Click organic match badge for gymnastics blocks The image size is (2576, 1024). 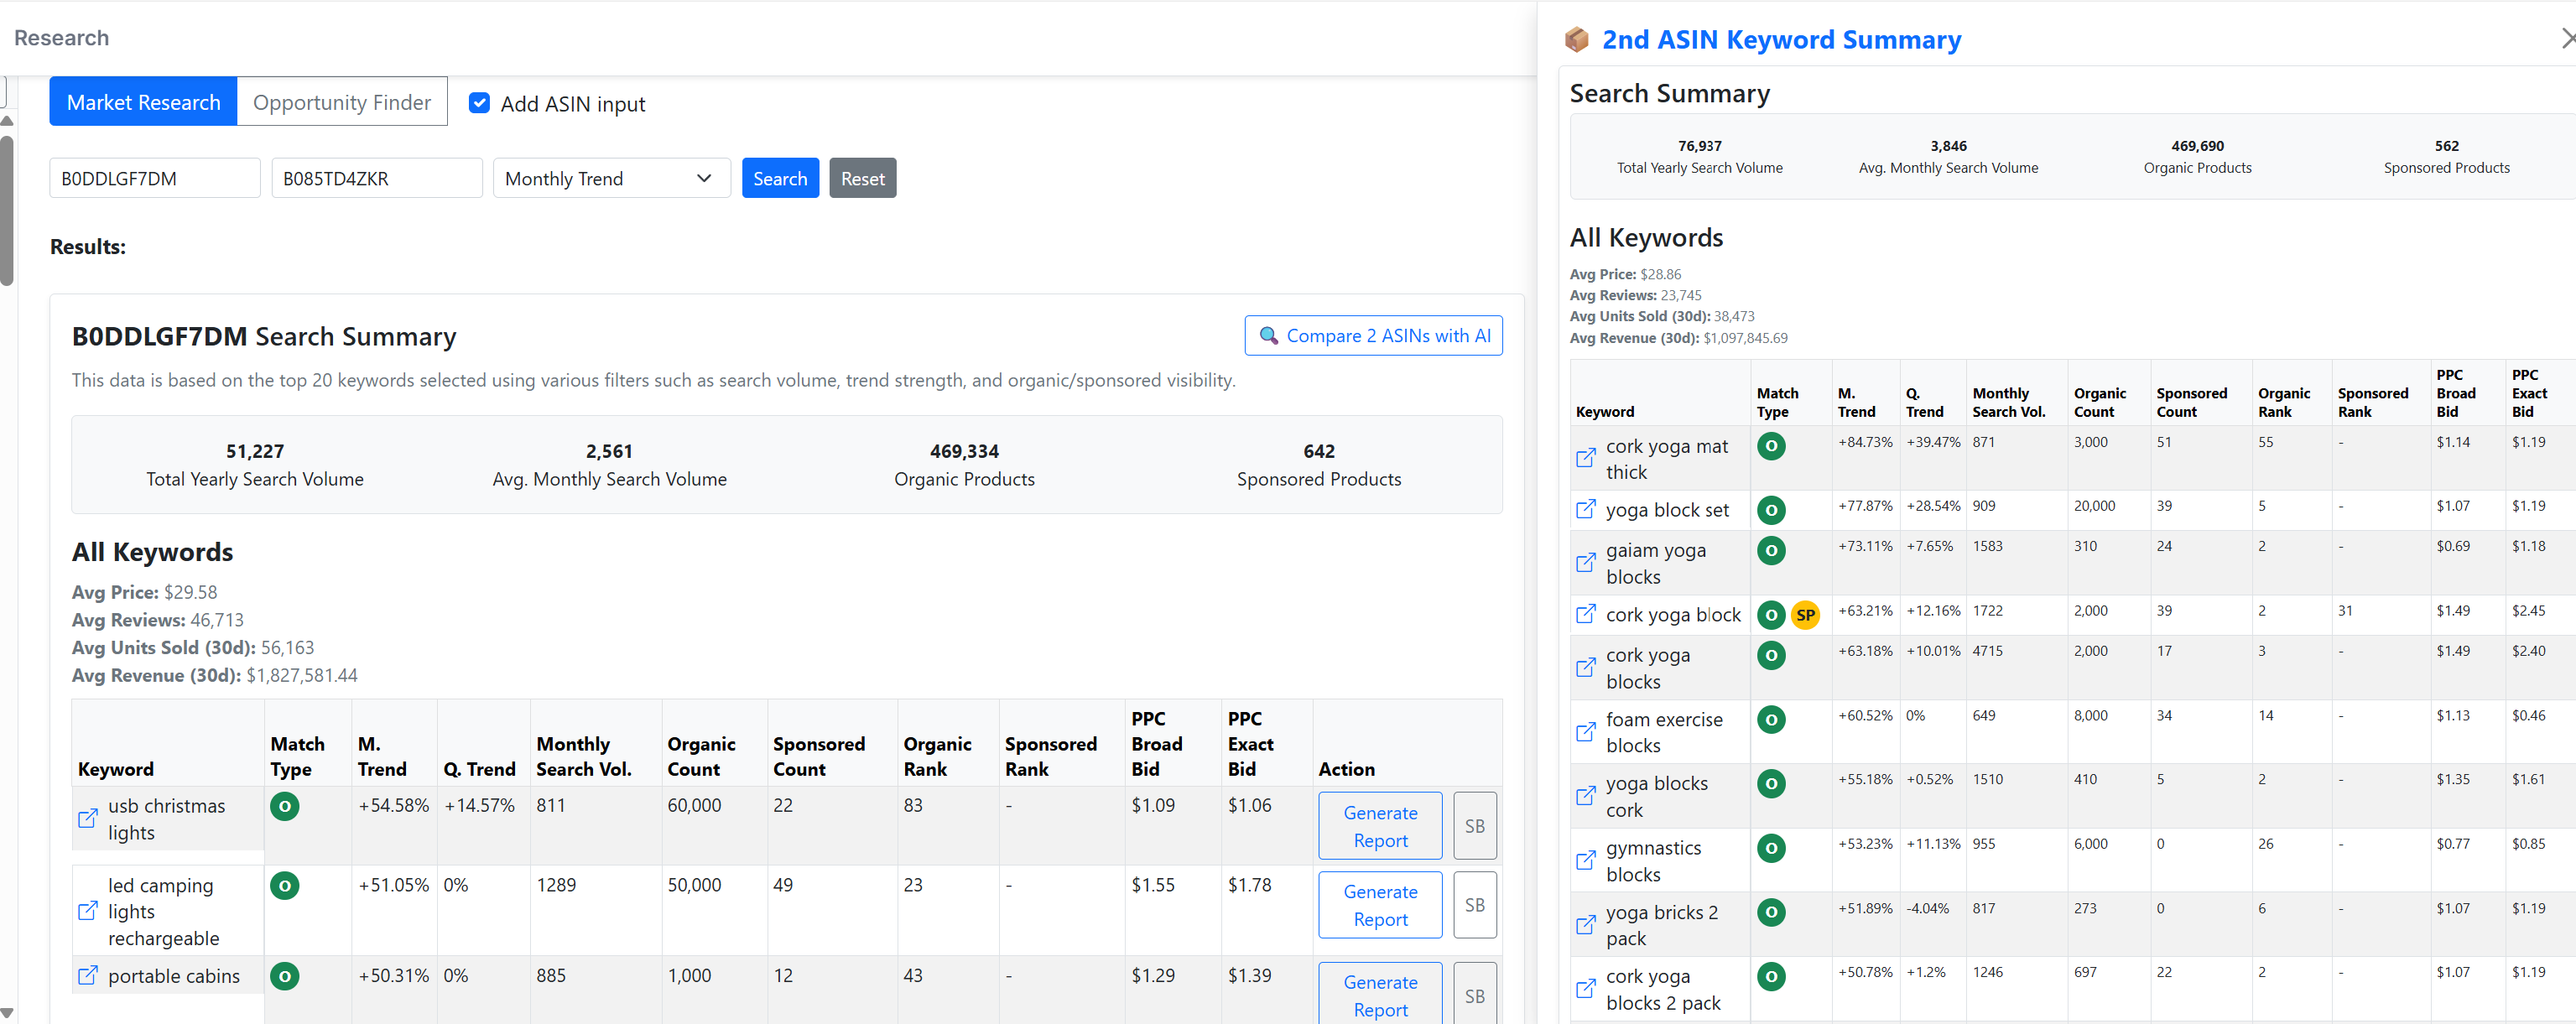1771,848
